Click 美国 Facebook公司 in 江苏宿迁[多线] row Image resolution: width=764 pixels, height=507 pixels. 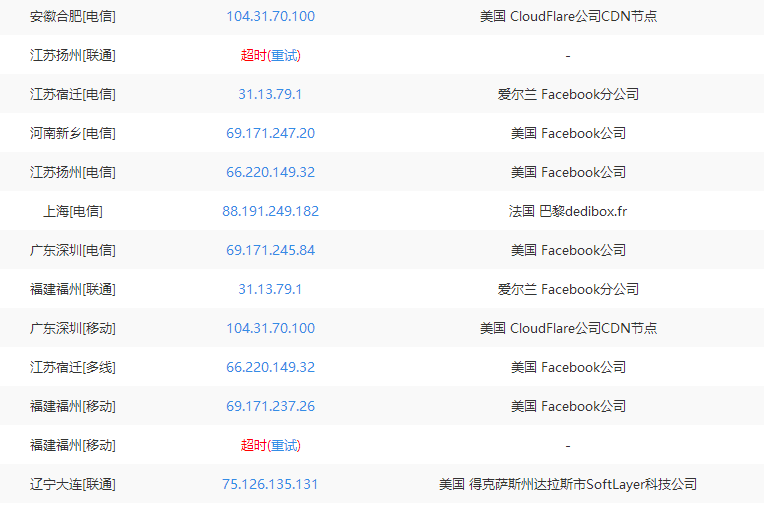(568, 367)
